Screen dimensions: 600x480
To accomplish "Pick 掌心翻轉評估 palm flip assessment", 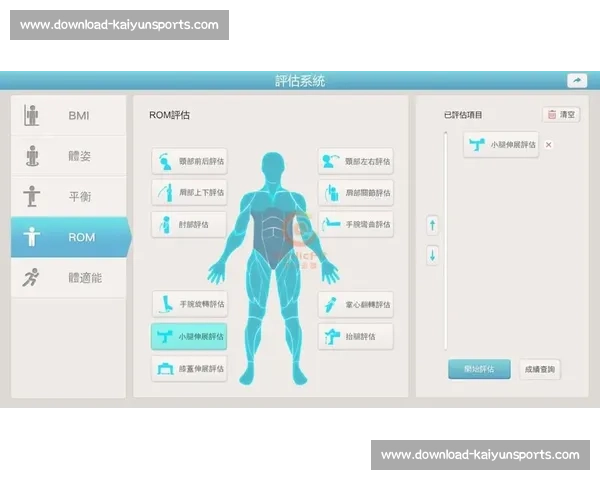I will click(356, 305).
